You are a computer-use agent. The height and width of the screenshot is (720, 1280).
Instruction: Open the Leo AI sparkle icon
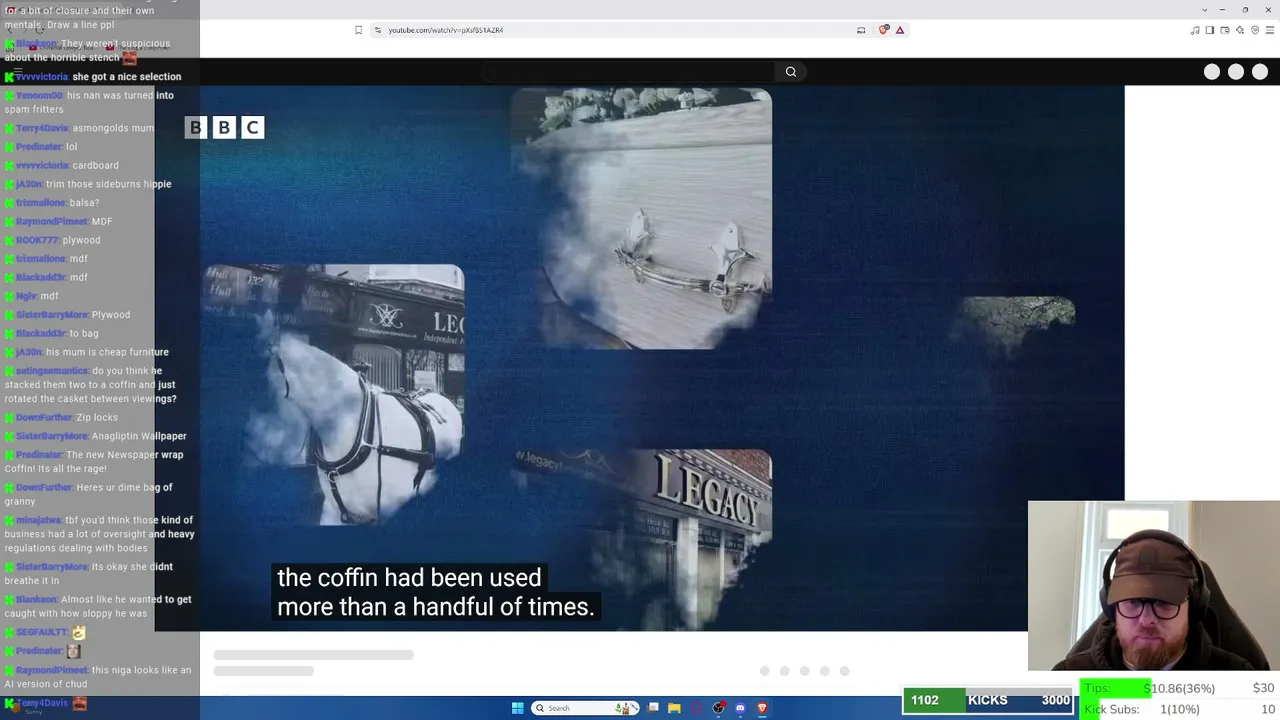click(x=1240, y=30)
